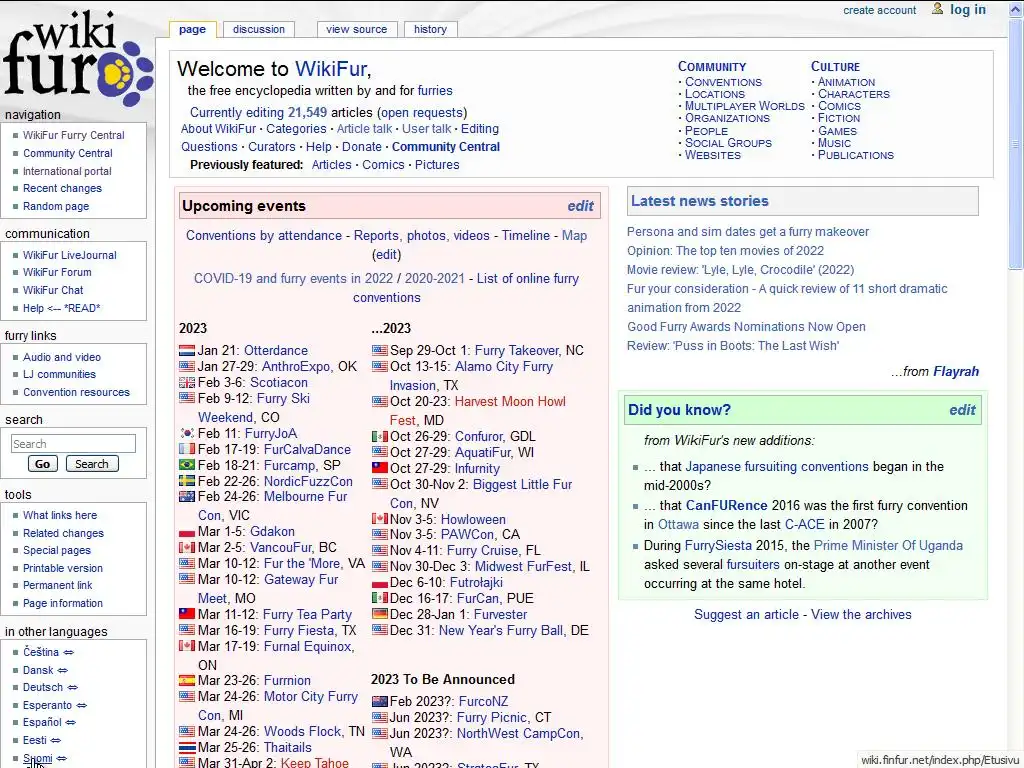The width and height of the screenshot is (1024, 768).
Task: Open Random page in navigation
Action: pyautogui.click(x=56, y=206)
